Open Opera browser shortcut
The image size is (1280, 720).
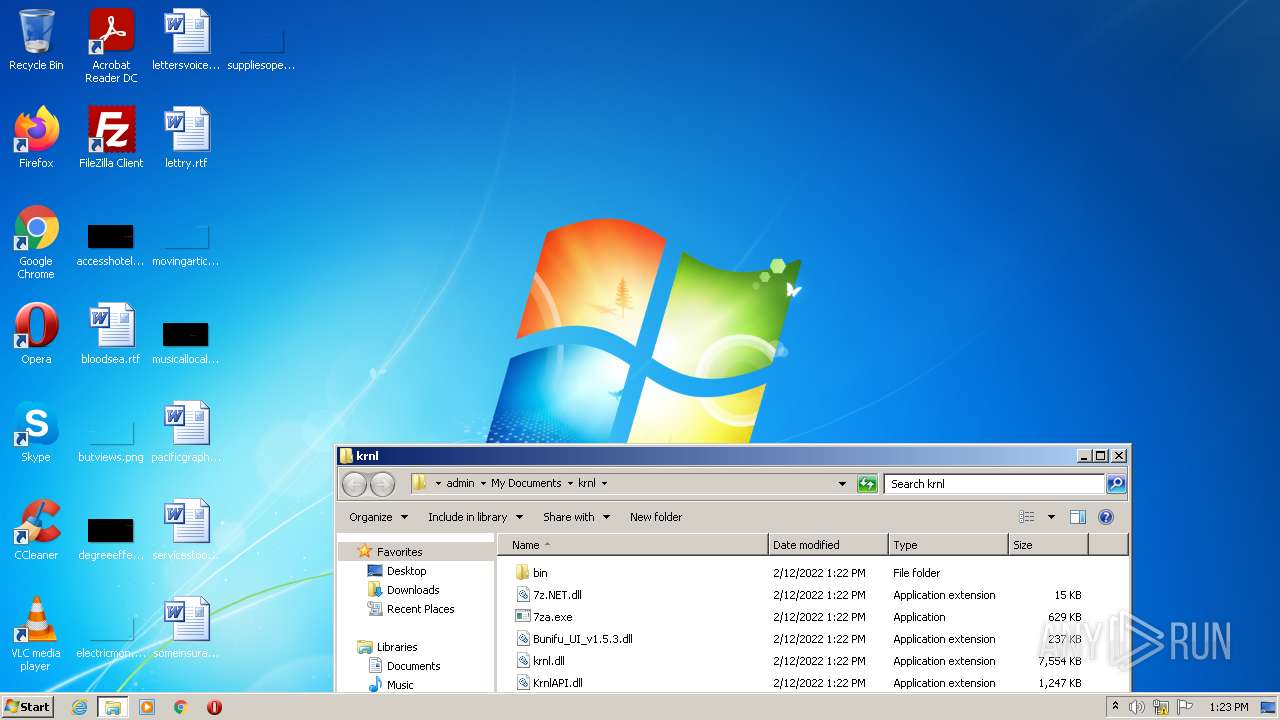36,335
